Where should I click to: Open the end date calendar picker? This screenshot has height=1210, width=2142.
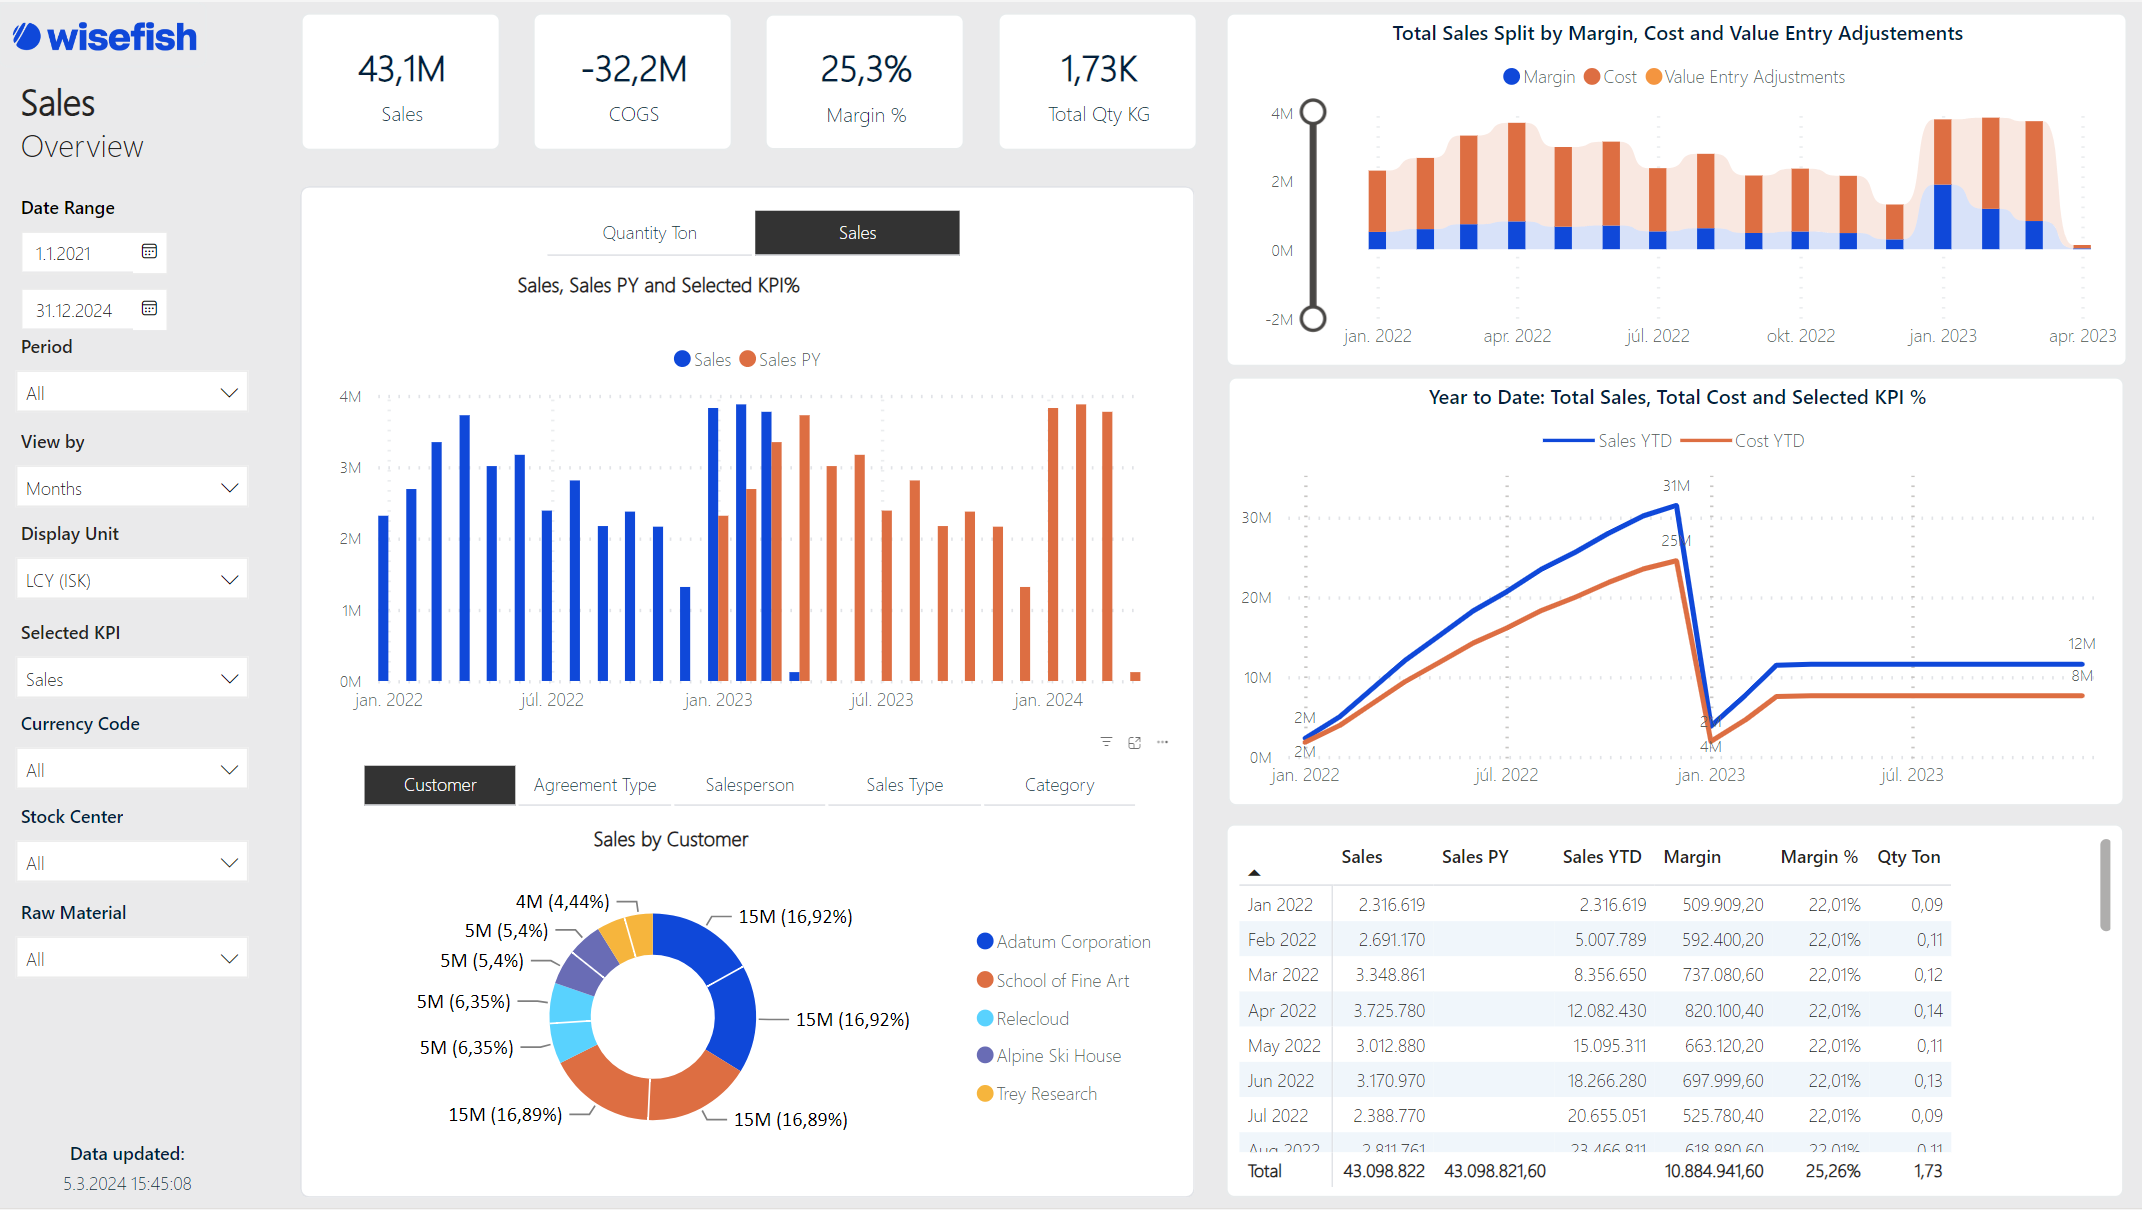149,308
